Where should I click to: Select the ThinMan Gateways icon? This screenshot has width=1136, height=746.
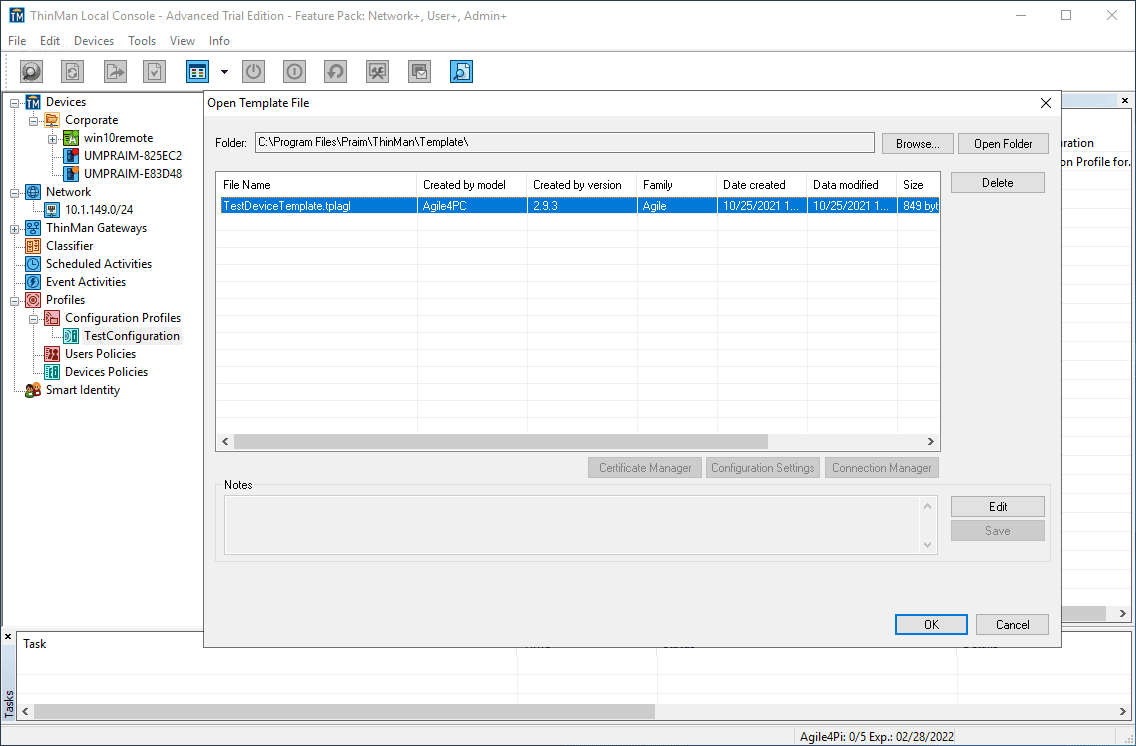pyautogui.click(x=33, y=228)
